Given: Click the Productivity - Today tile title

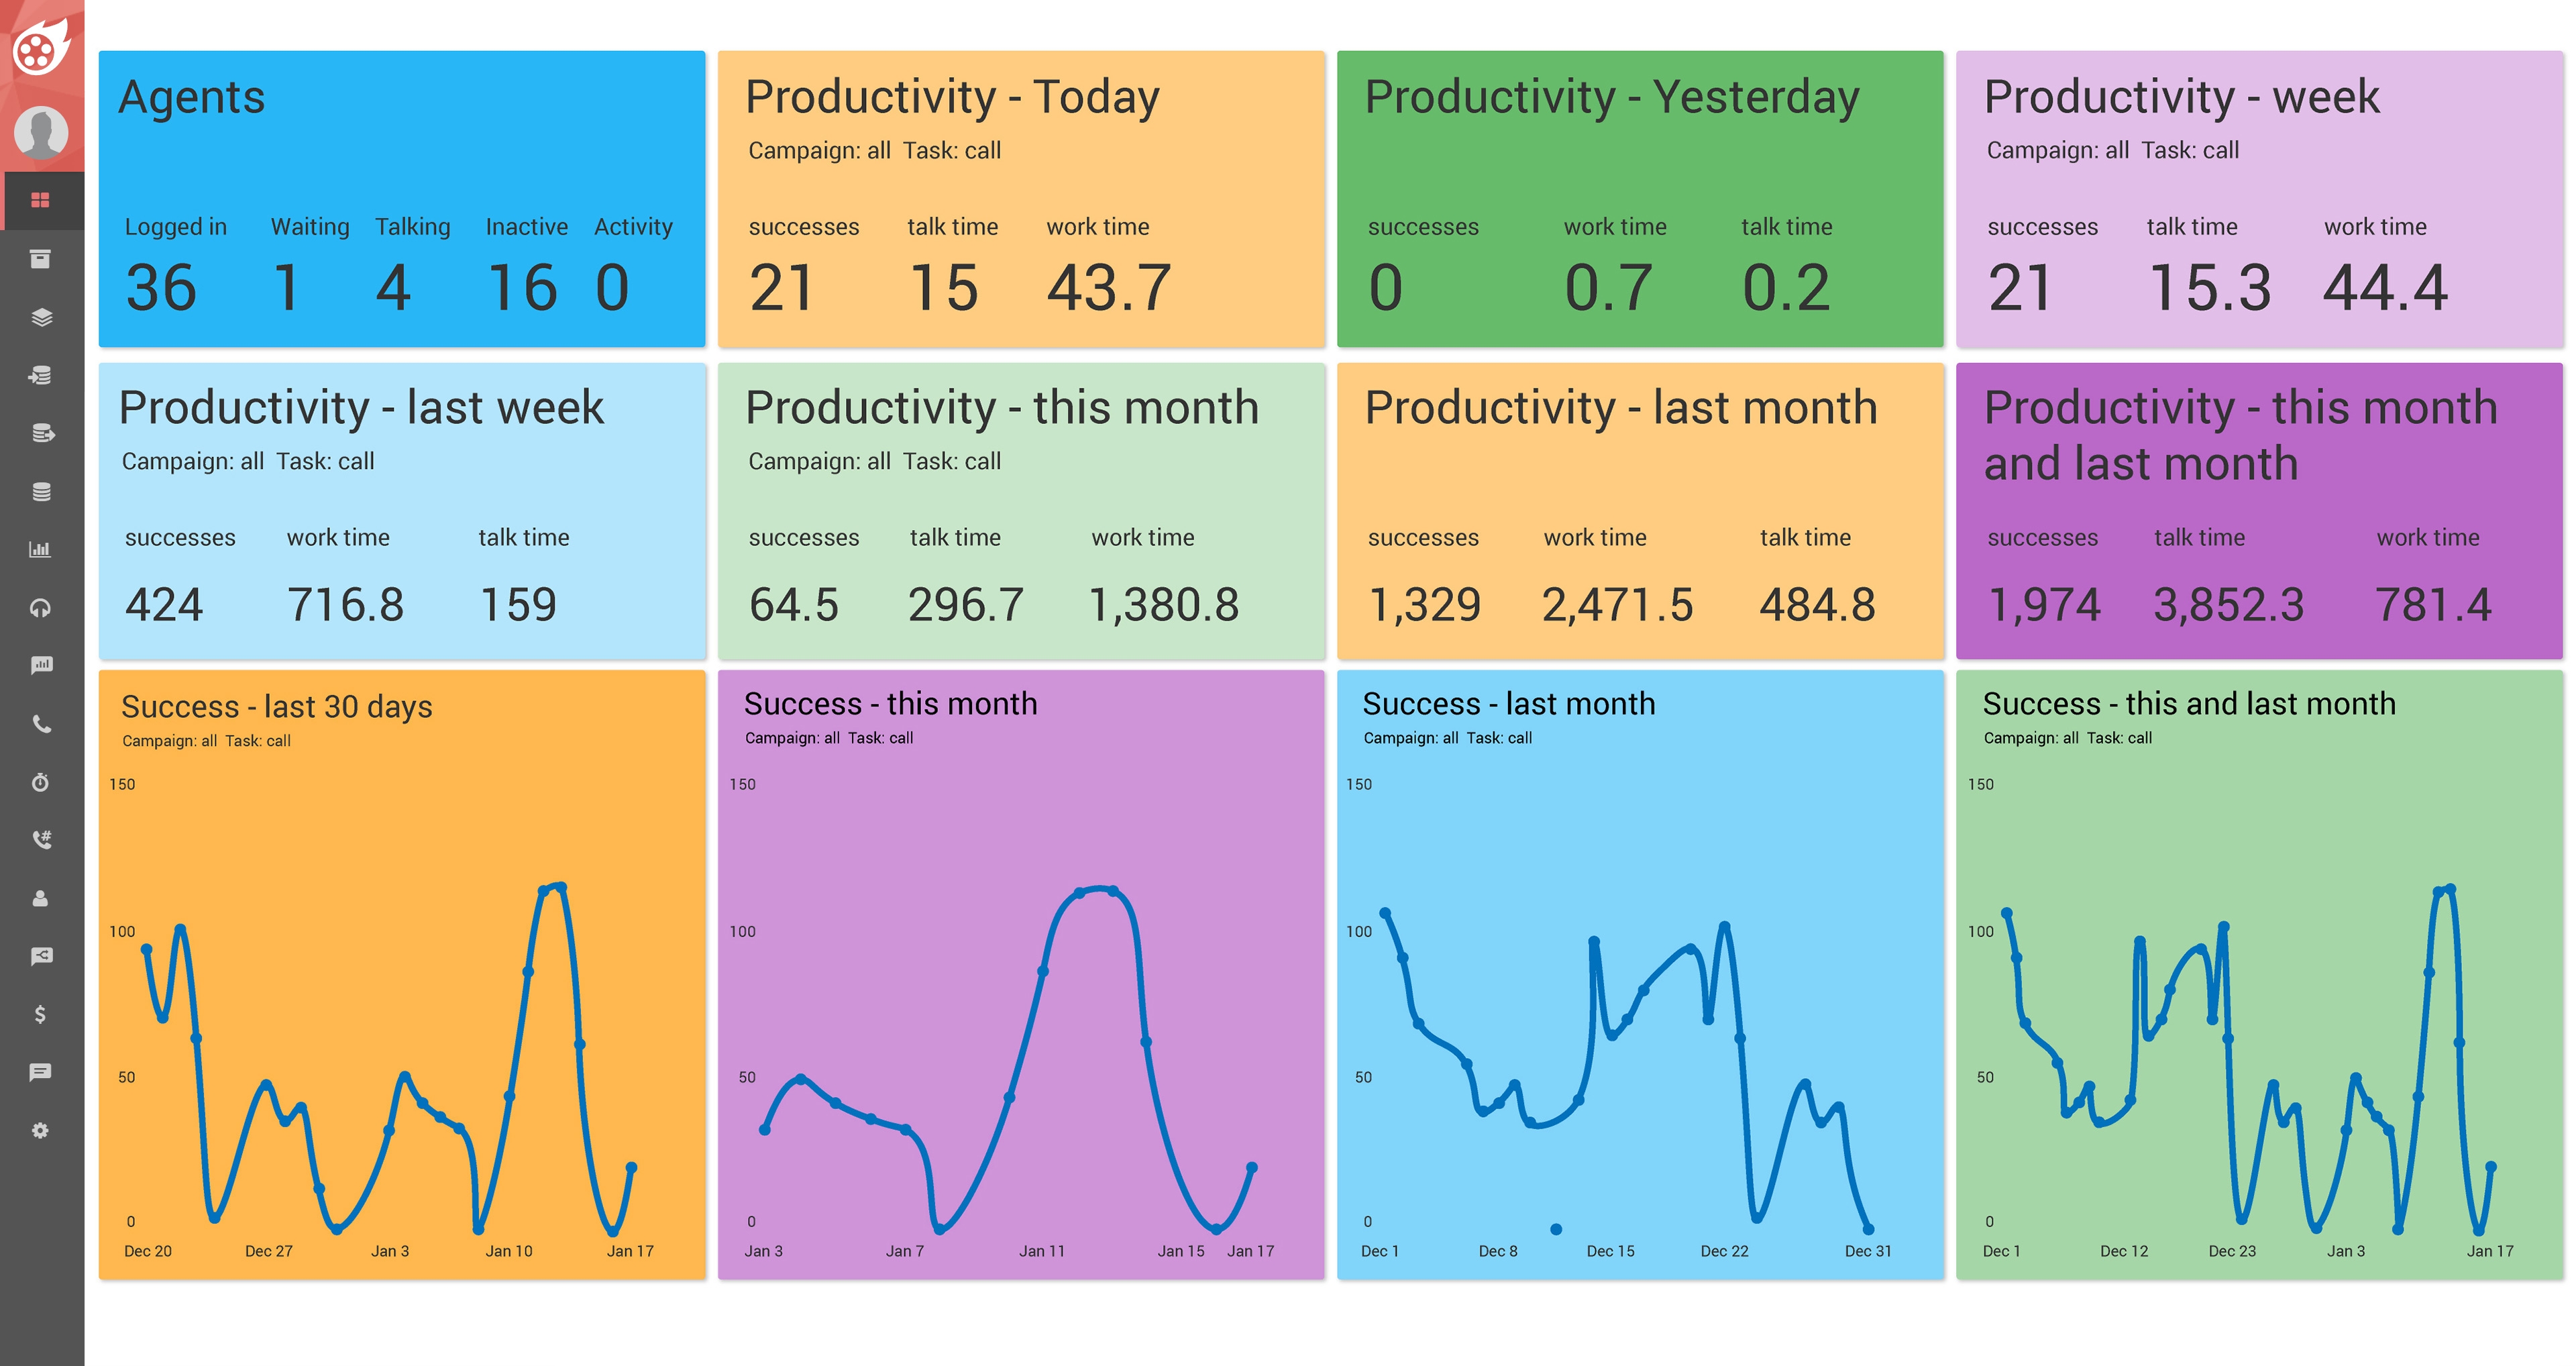Looking at the screenshot, I should (x=952, y=97).
